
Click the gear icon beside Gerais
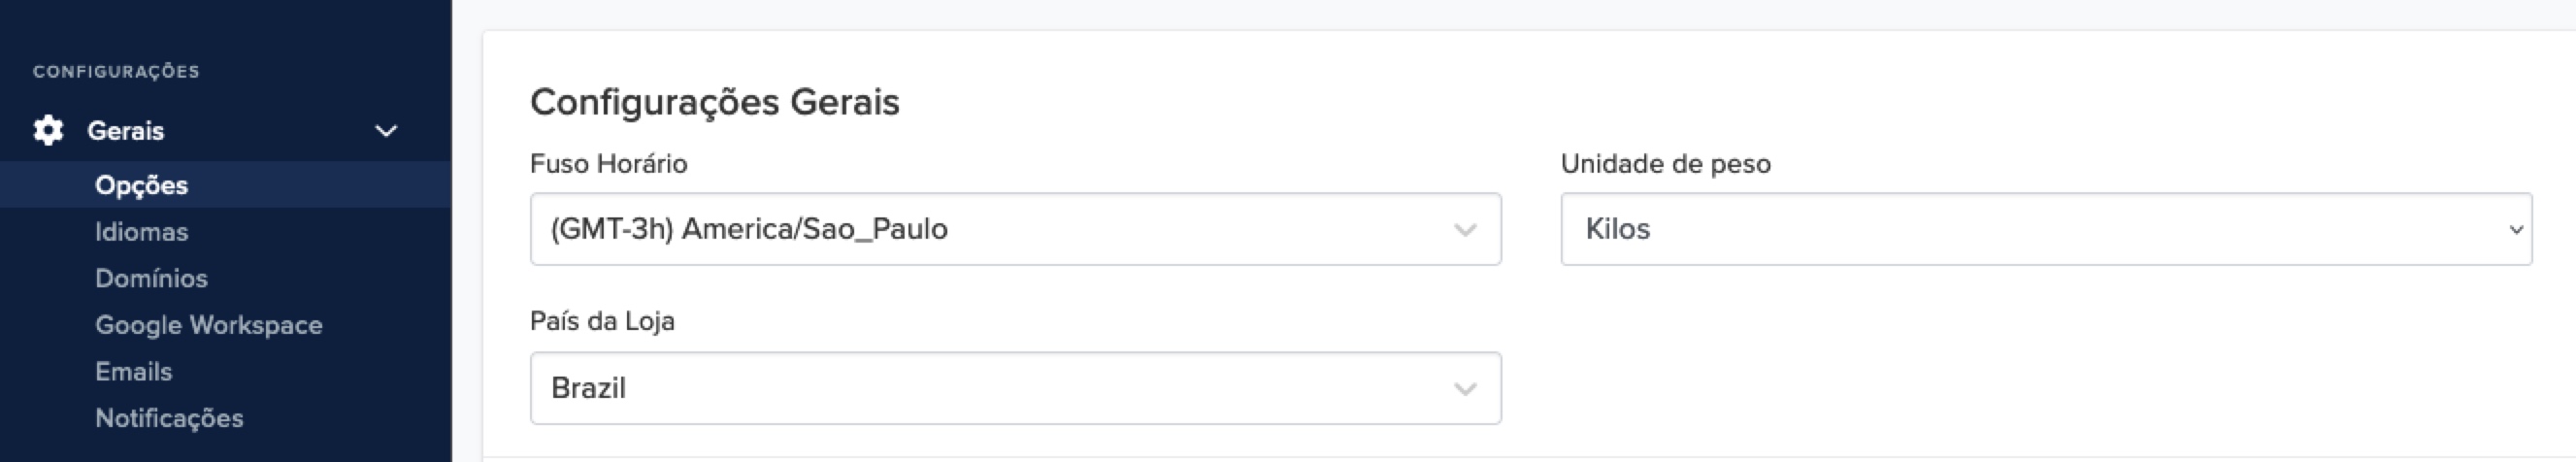tap(48, 131)
